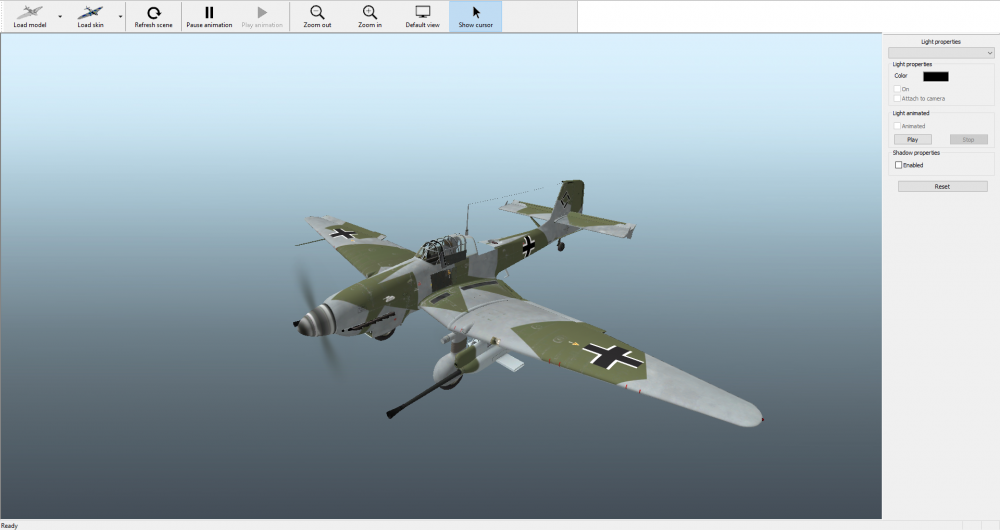Open the black light Color swatch
1000x530 pixels.
pyautogui.click(x=935, y=76)
